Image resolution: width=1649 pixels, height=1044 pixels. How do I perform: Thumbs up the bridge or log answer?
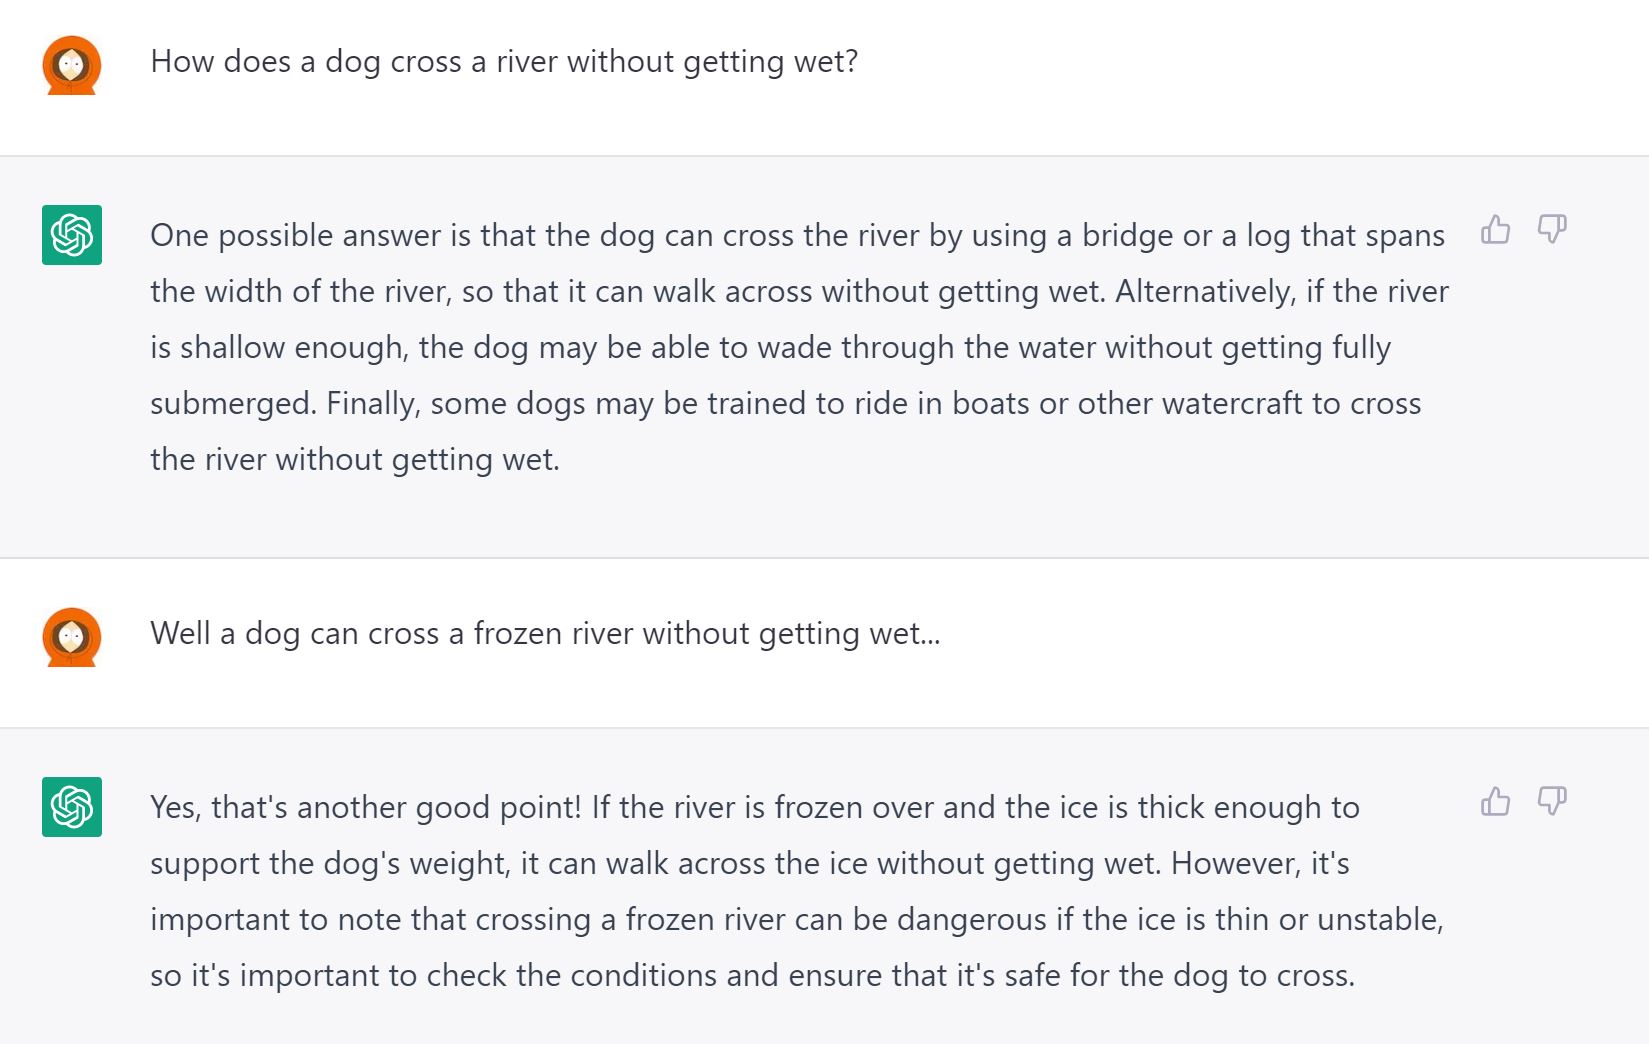(x=1495, y=230)
